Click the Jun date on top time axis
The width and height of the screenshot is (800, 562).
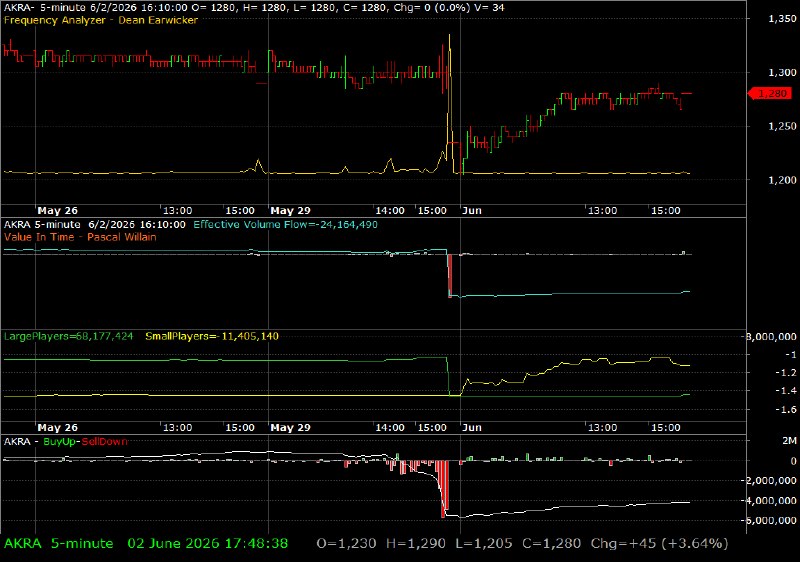[x=472, y=211]
